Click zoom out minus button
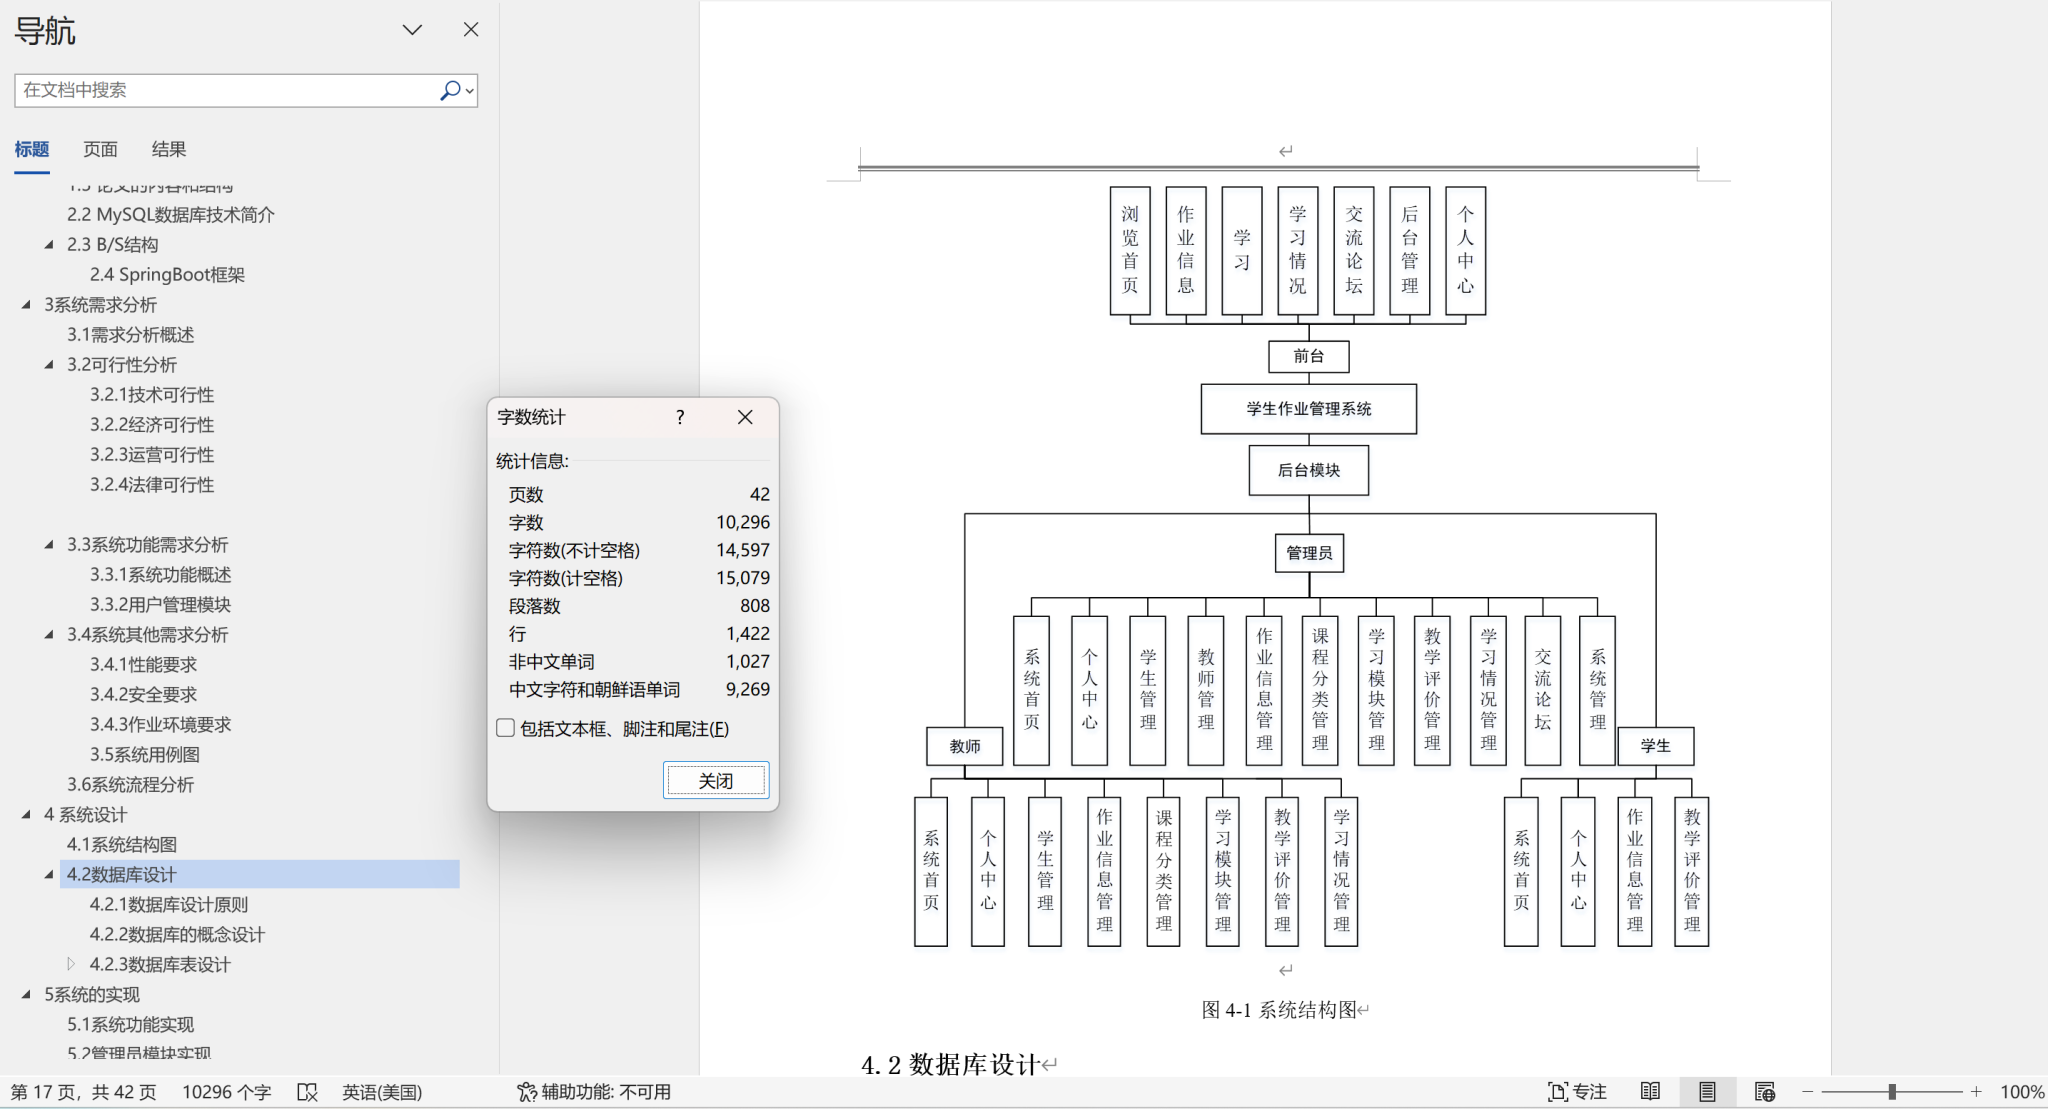The height and width of the screenshot is (1109, 2048). point(1808,1092)
